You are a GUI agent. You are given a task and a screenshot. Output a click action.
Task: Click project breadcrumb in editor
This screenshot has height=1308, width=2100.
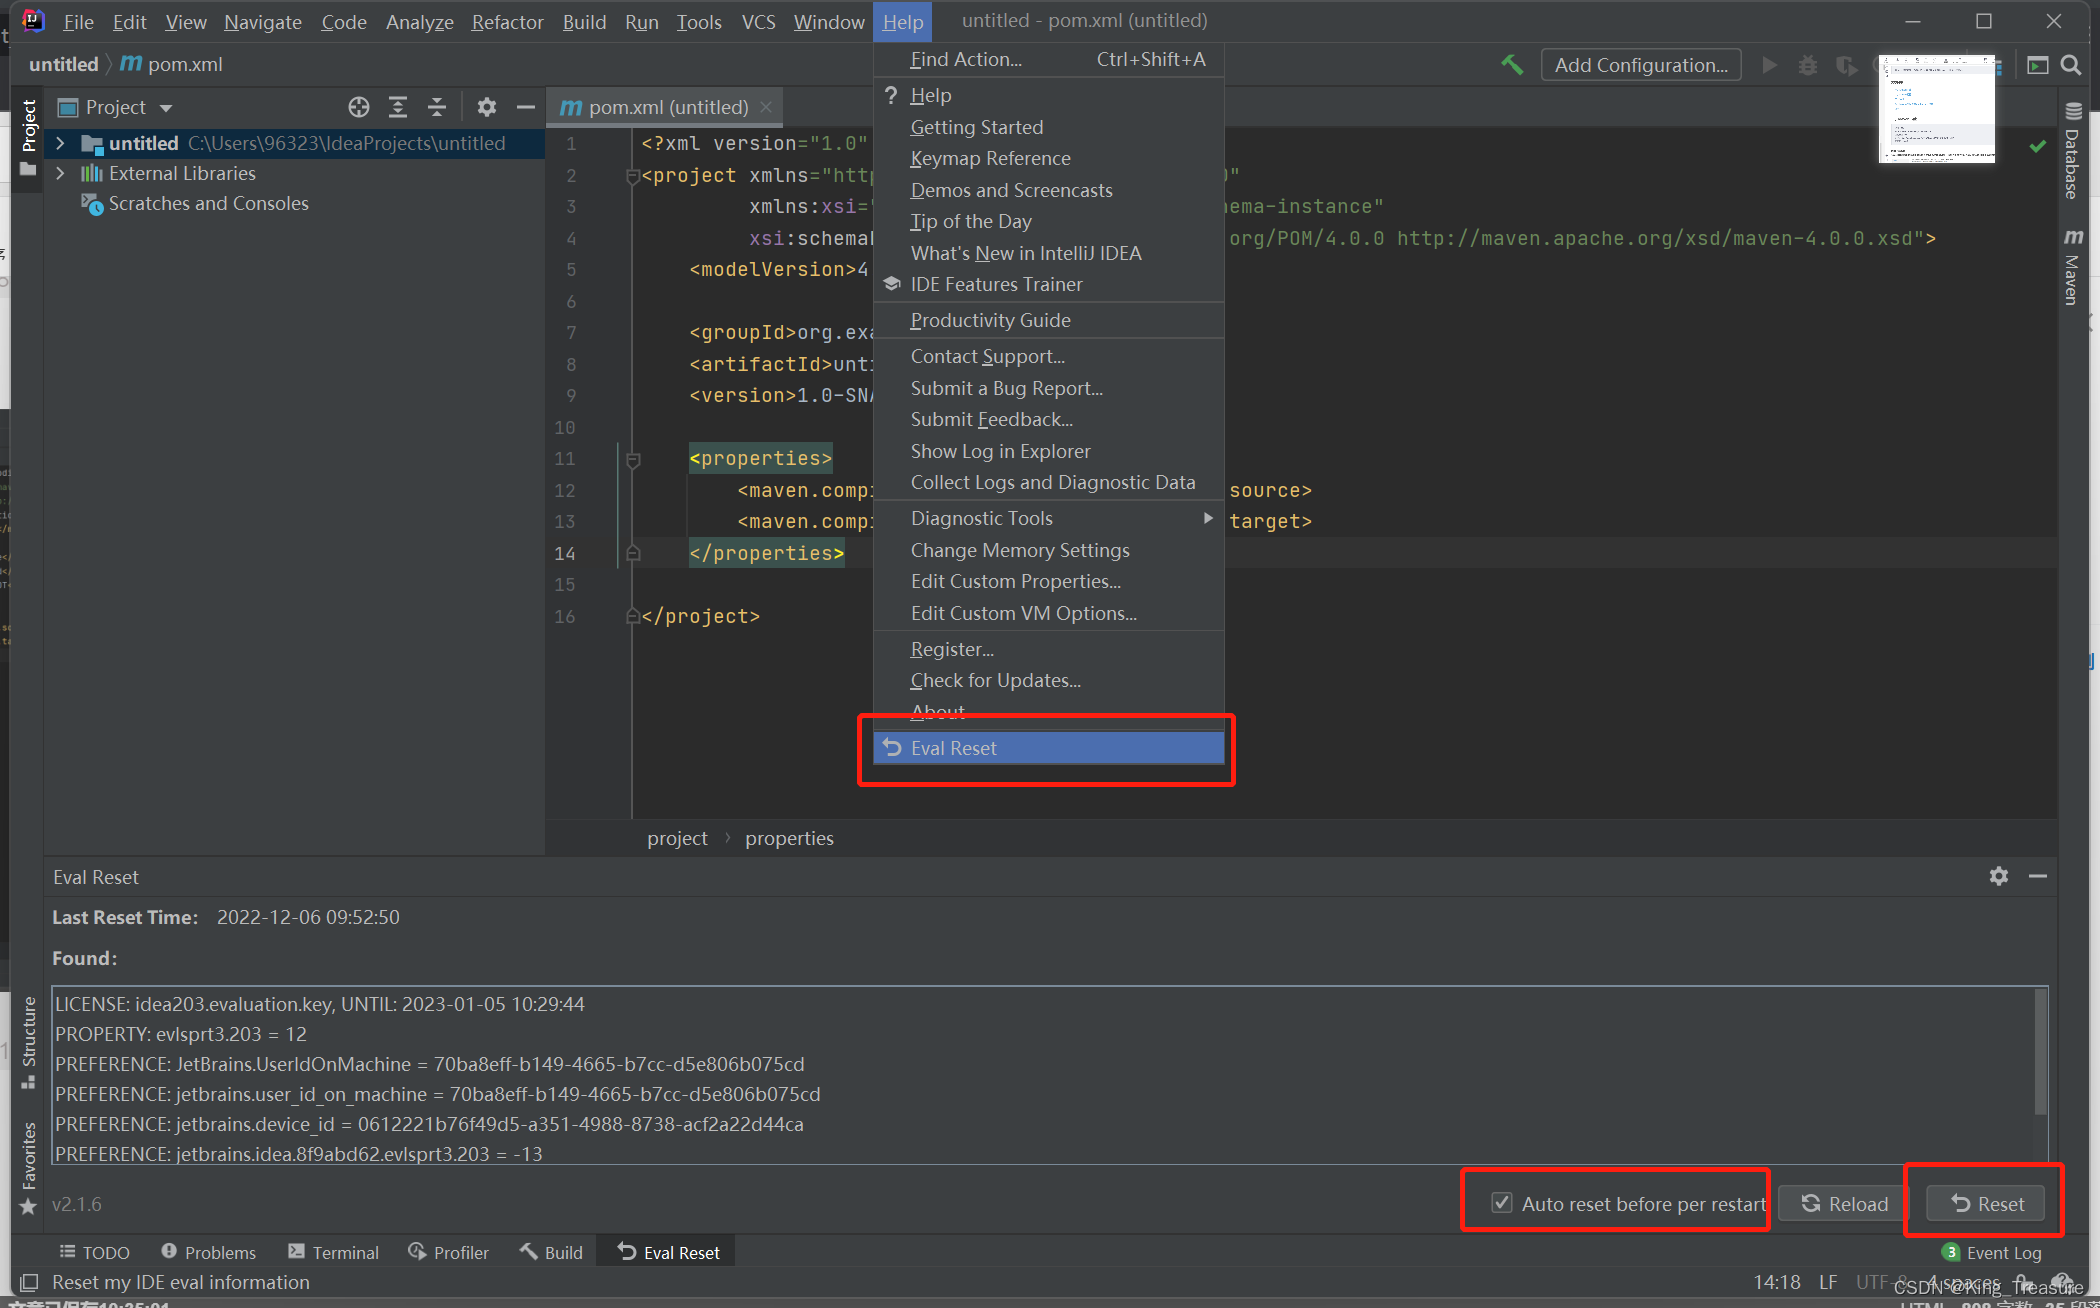(677, 838)
